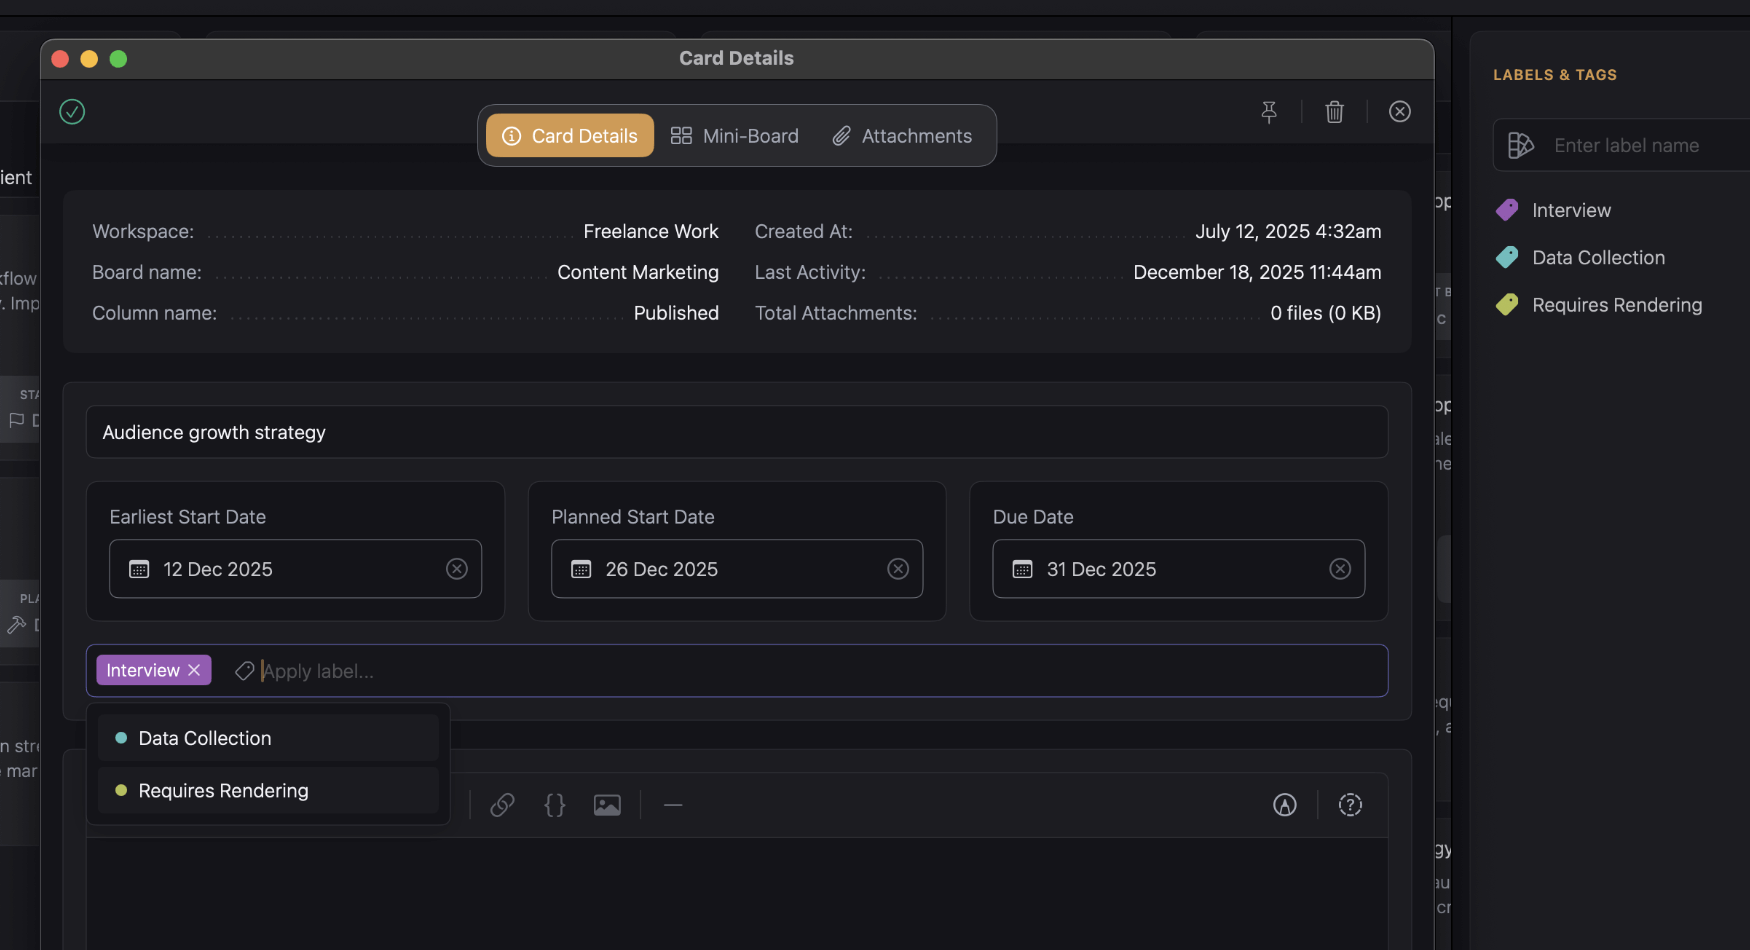Delete card using the trash icon
The image size is (1750, 950).
[x=1334, y=112]
